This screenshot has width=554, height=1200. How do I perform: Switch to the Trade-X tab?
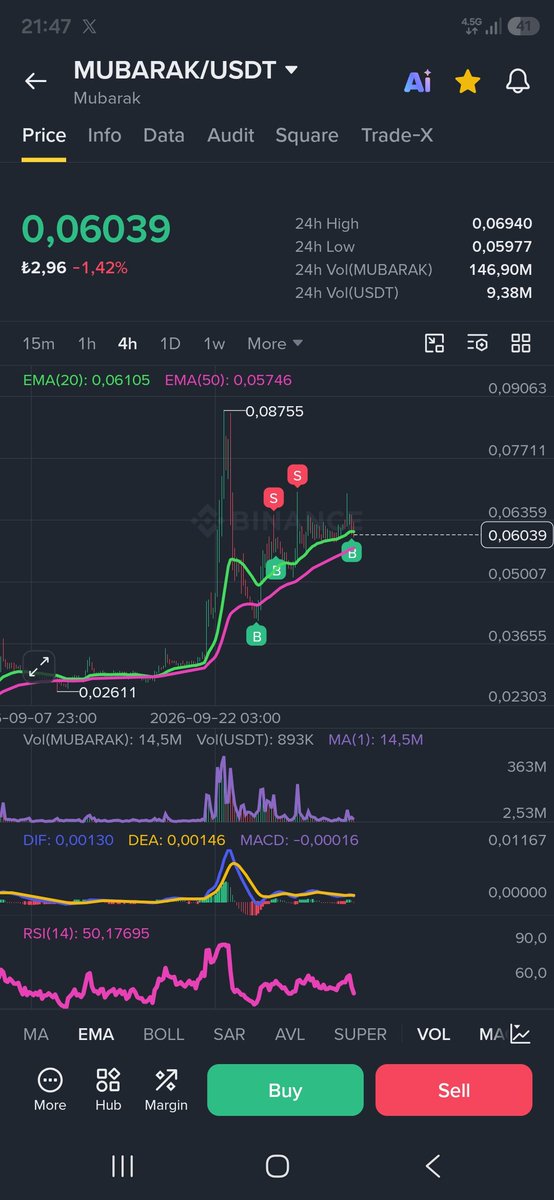pyautogui.click(x=397, y=135)
